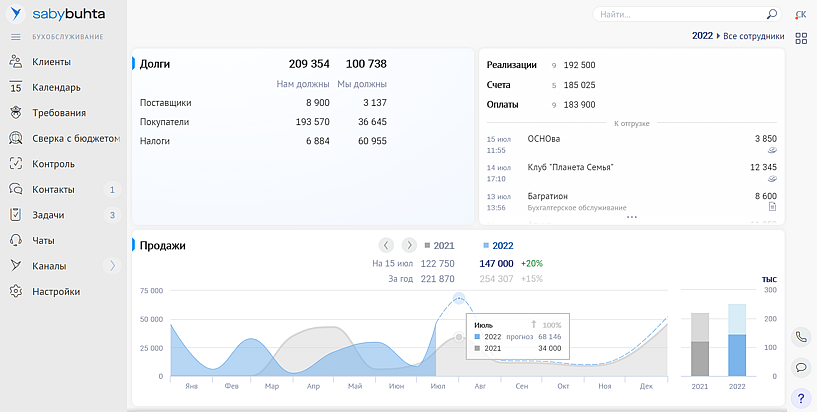Toggle the 2021 series in chart legend
The height and width of the screenshot is (412, 817).
tap(439, 245)
